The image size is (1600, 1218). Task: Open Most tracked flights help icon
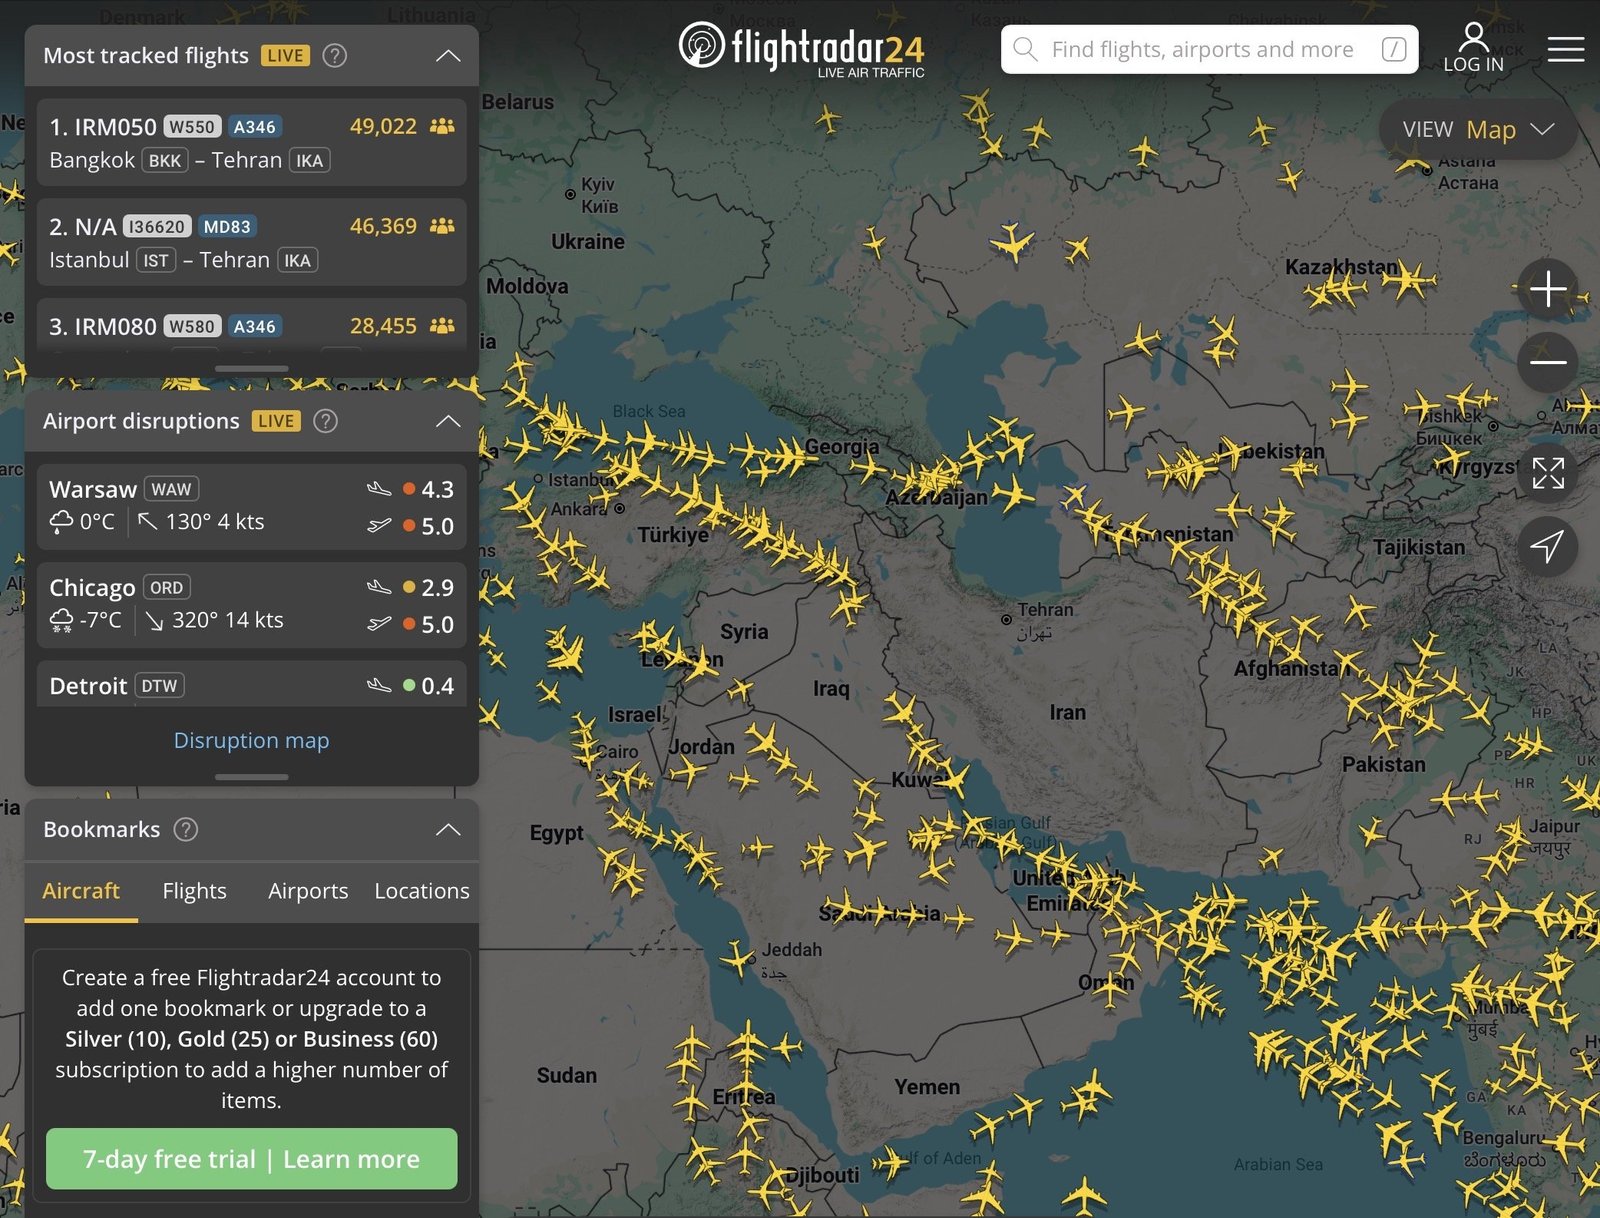pos(335,56)
